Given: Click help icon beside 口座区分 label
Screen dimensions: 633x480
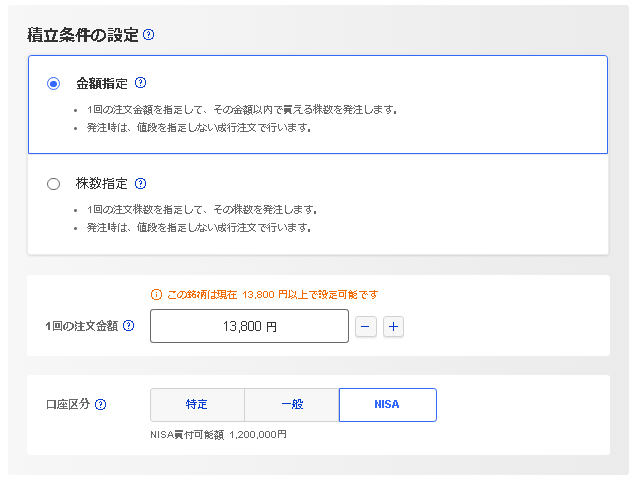Looking at the screenshot, I should [x=100, y=405].
